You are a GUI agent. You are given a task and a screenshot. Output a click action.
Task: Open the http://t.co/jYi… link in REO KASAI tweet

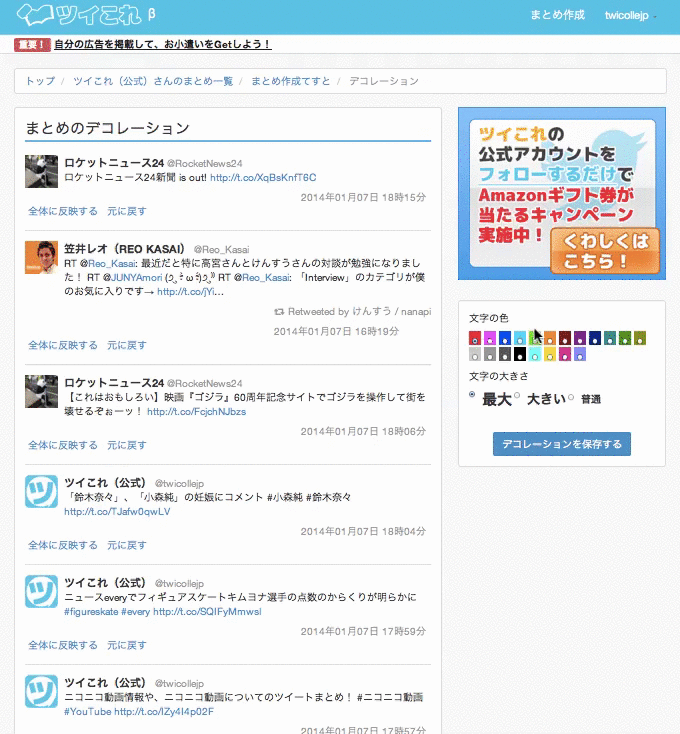(190, 292)
